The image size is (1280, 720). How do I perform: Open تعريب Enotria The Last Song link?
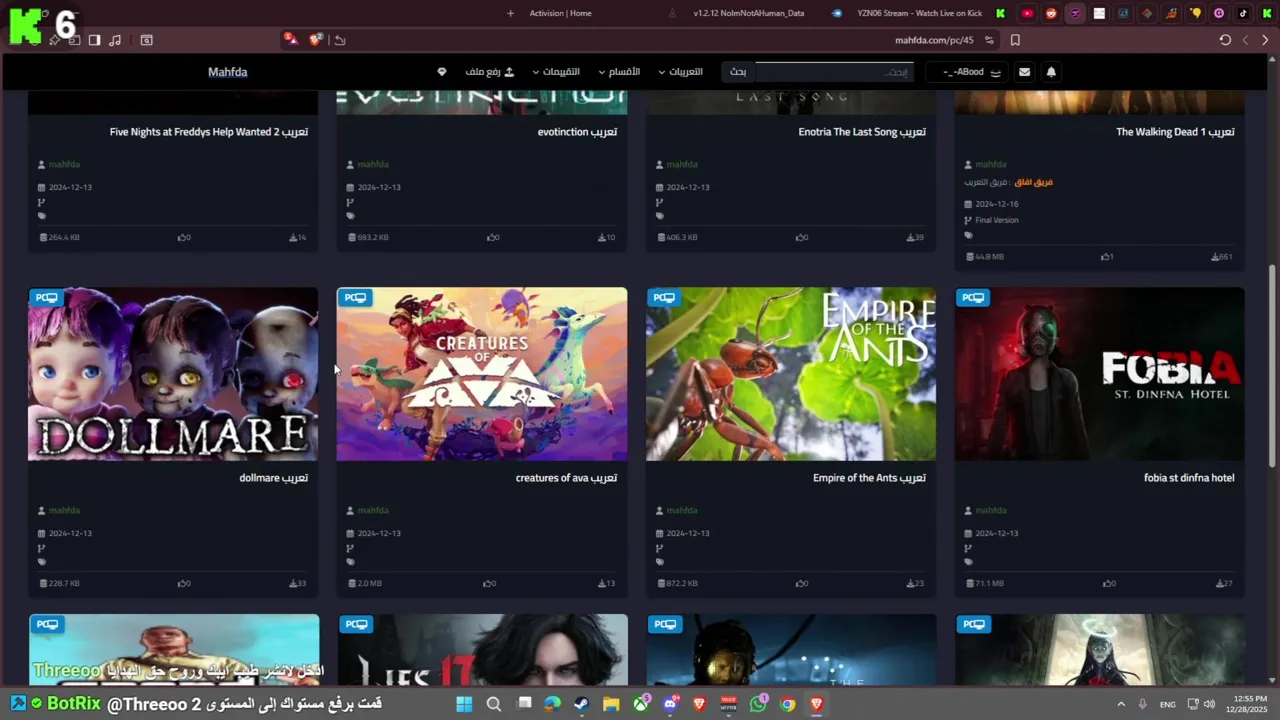pyautogui.click(x=862, y=132)
